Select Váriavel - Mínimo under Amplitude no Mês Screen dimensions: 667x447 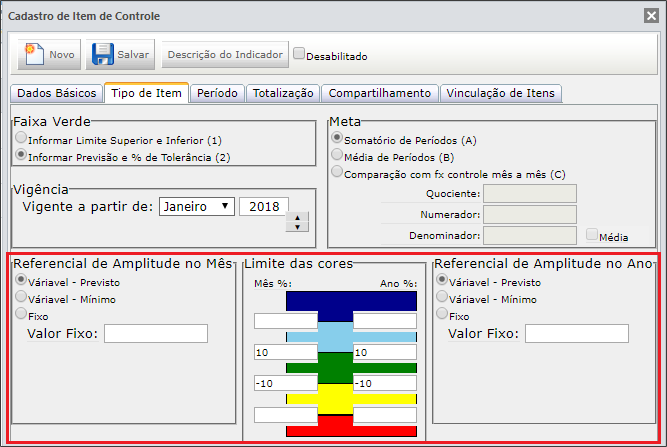click(21, 296)
